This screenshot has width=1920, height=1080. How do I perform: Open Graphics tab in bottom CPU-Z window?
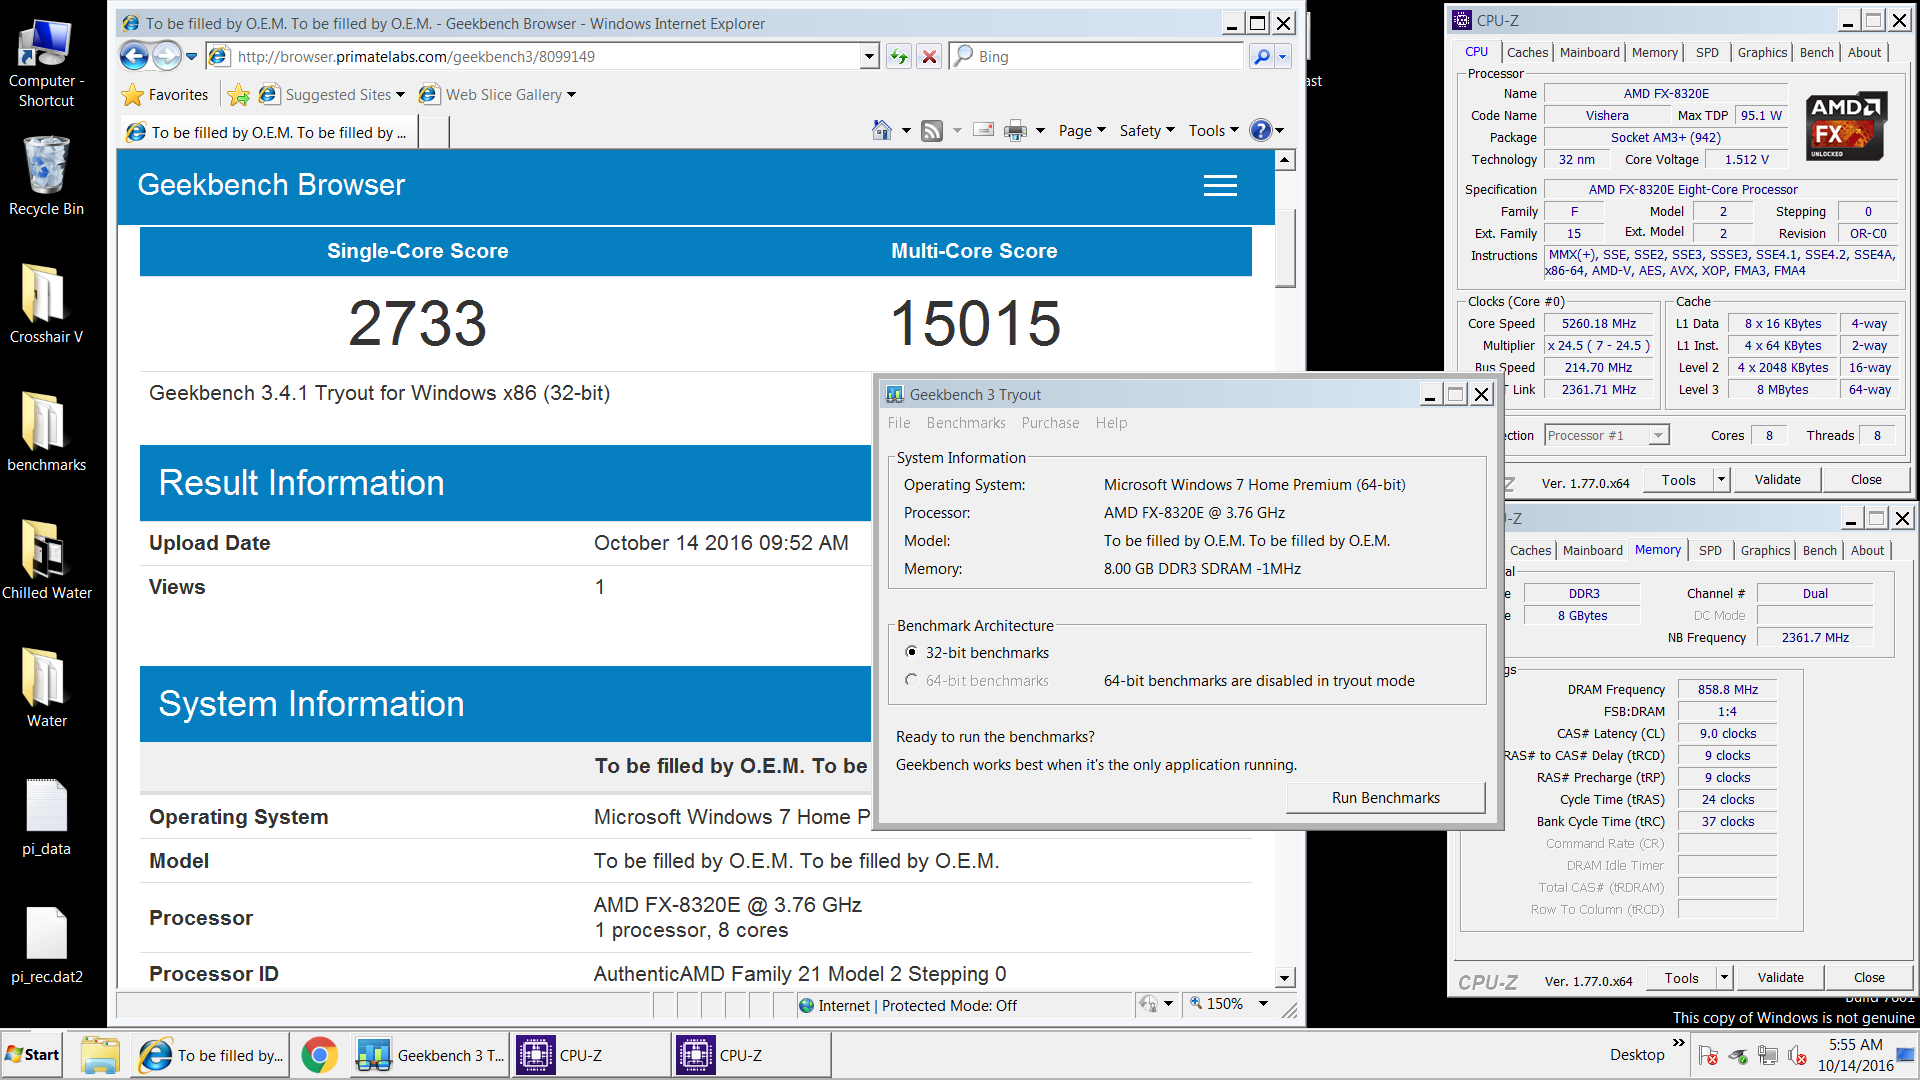(1765, 550)
